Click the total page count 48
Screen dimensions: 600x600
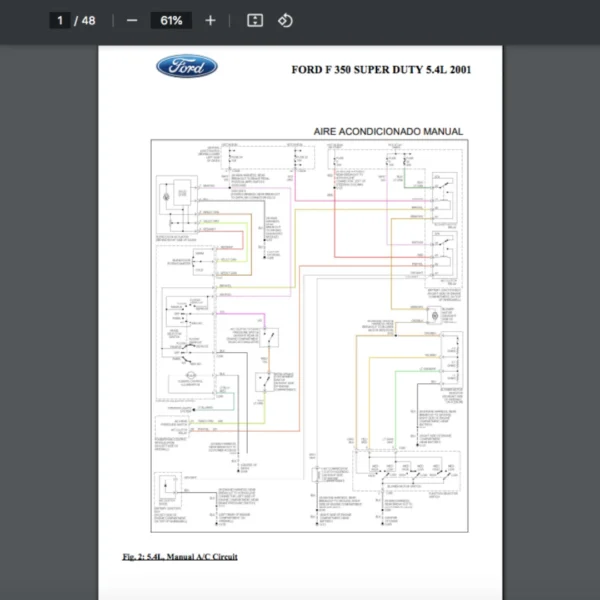[x=89, y=20]
